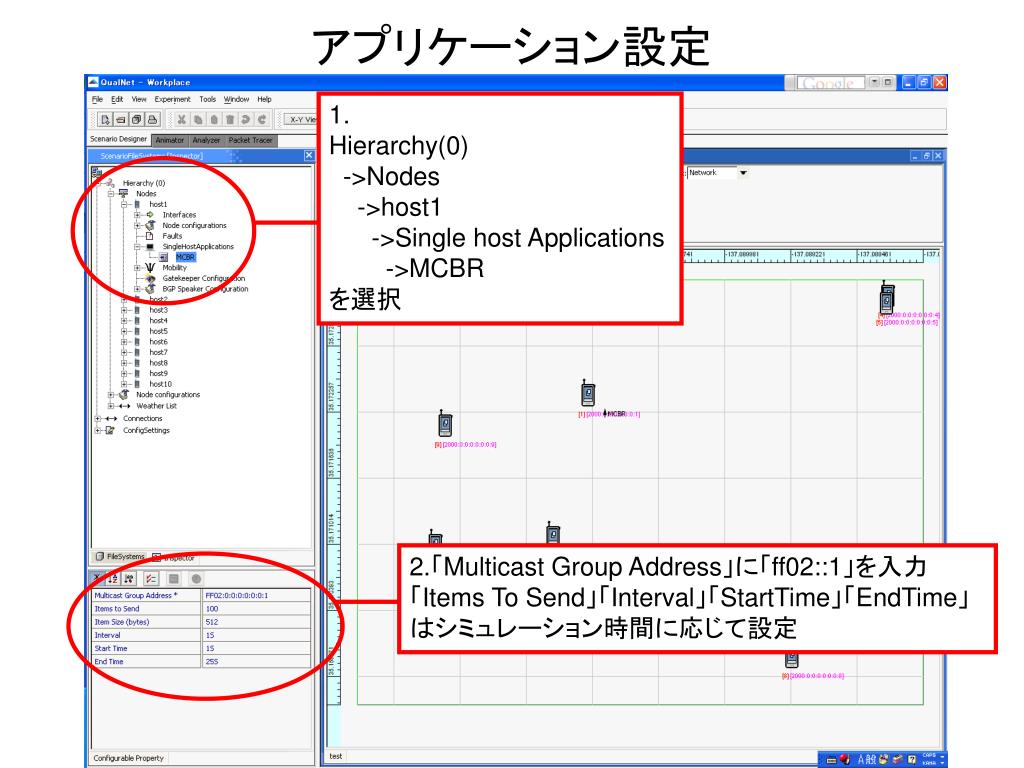Click the Configurable Property tab
Screen dimensions: 1024x768
(129, 758)
